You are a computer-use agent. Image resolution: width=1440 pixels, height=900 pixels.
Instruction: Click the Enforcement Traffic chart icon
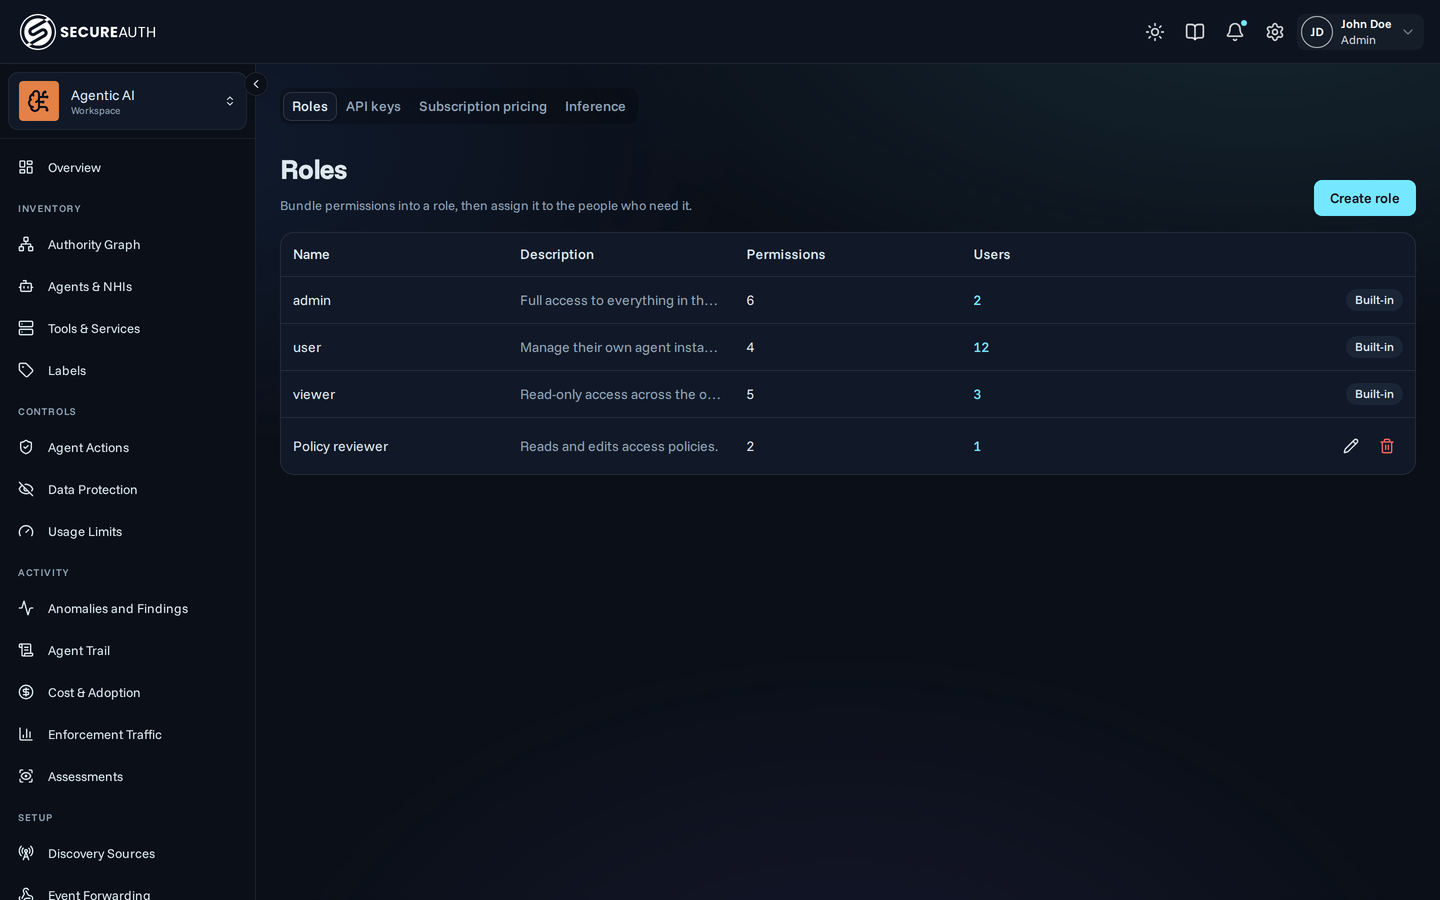[x=26, y=734]
